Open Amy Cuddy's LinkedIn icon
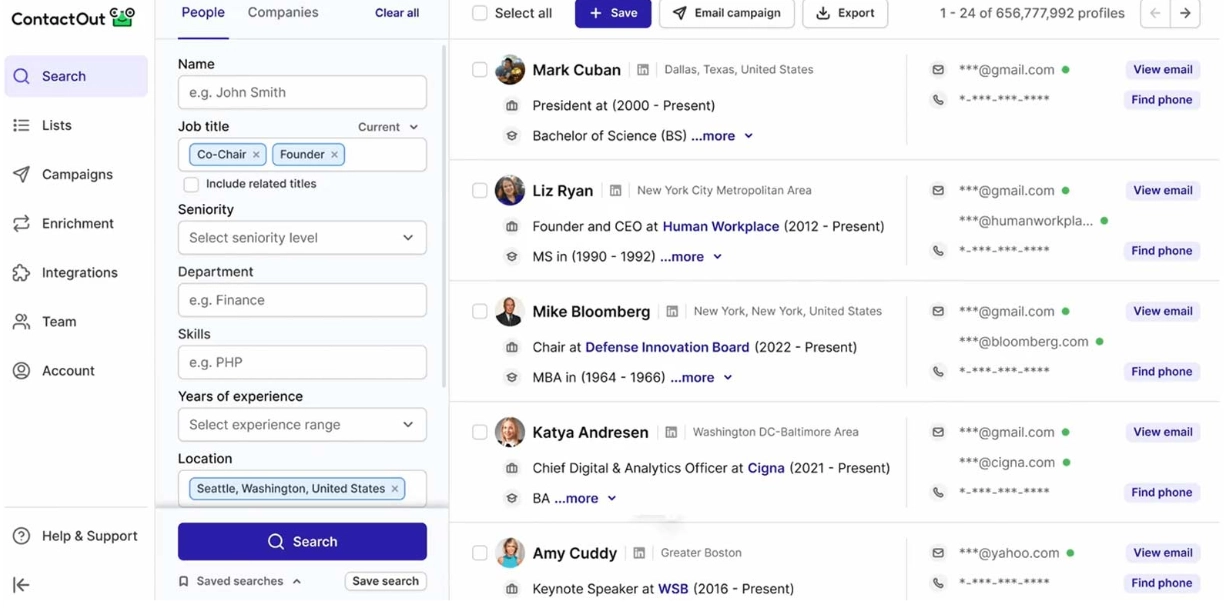 point(639,554)
